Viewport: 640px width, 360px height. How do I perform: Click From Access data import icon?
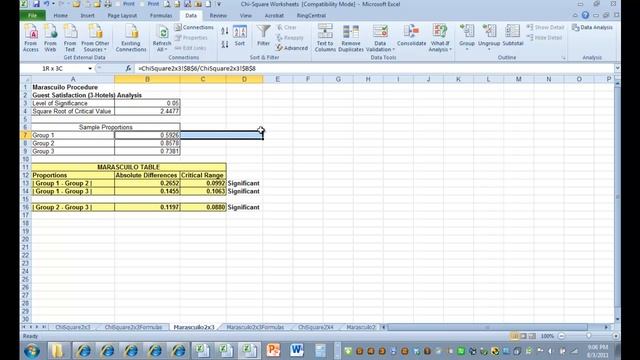(31, 38)
